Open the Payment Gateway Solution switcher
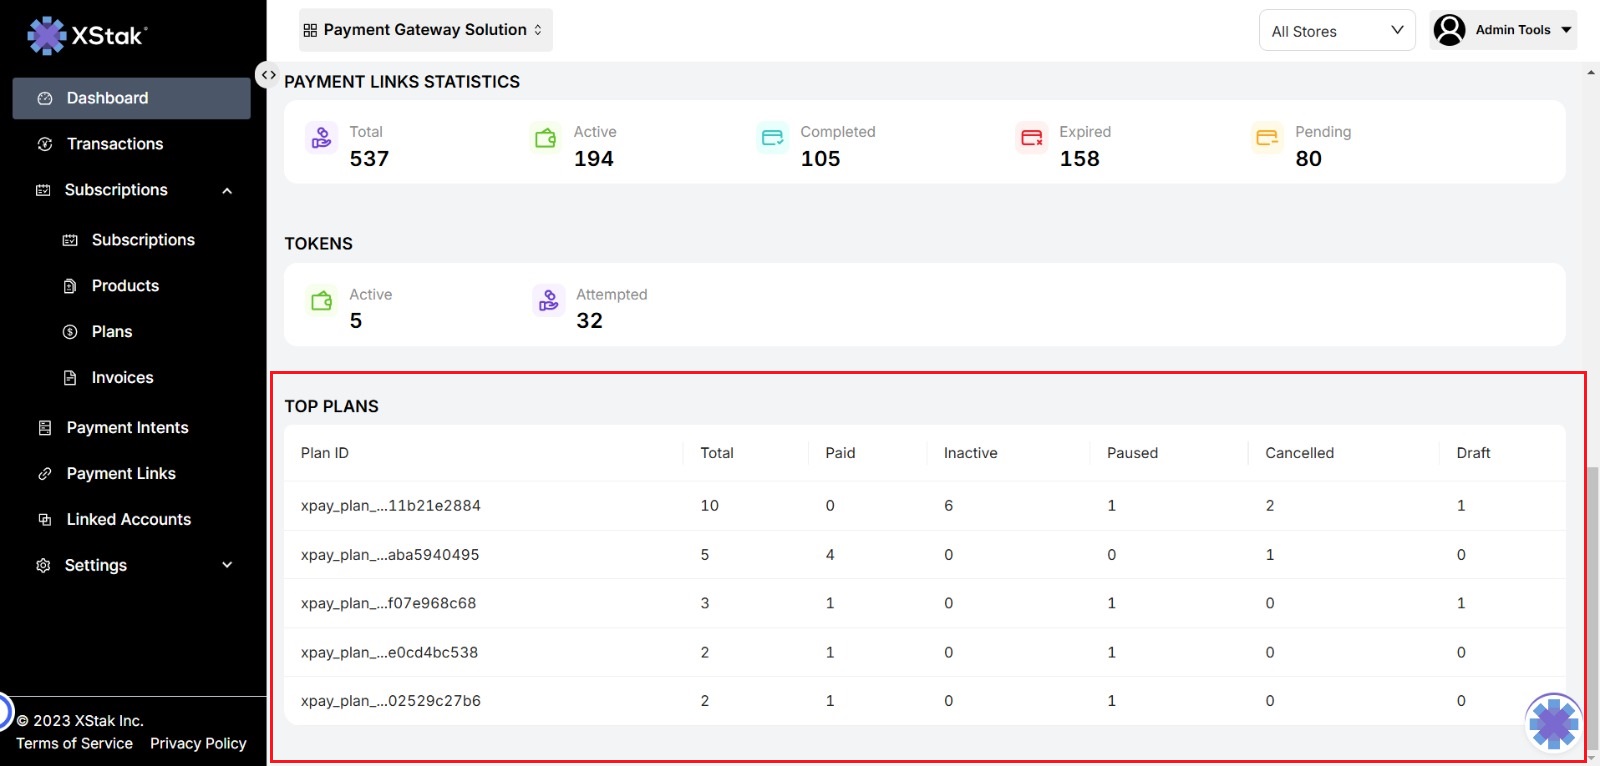Image resolution: width=1600 pixels, height=766 pixels. coord(425,30)
